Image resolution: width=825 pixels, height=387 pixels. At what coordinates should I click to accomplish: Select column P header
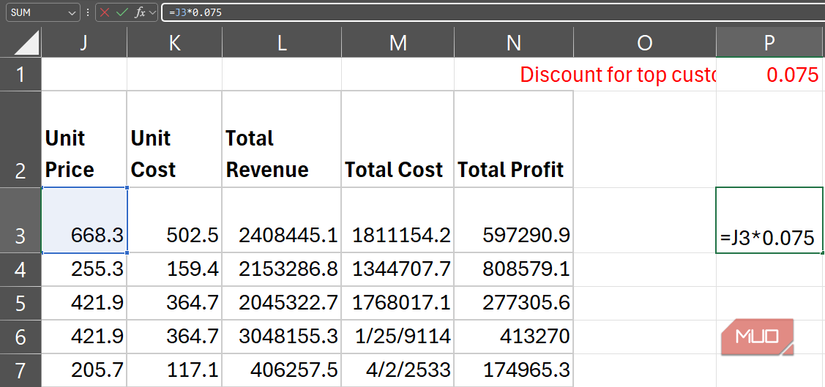[x=770, y=42]
